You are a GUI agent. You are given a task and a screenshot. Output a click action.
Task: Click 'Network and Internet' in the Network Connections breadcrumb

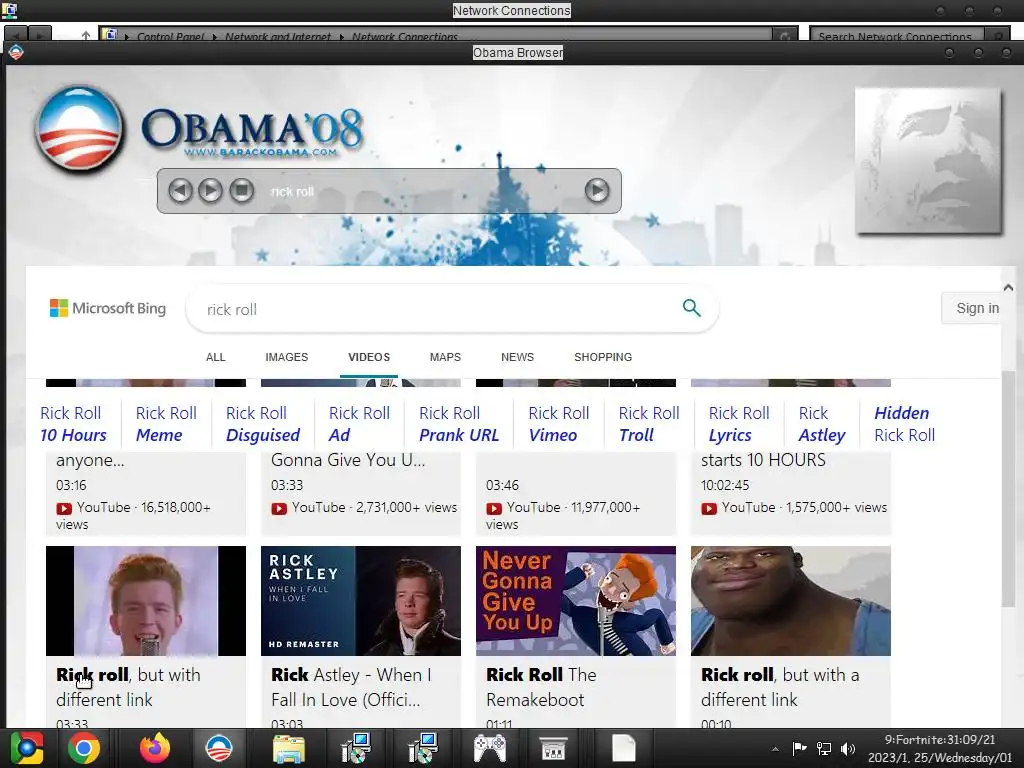278,37
